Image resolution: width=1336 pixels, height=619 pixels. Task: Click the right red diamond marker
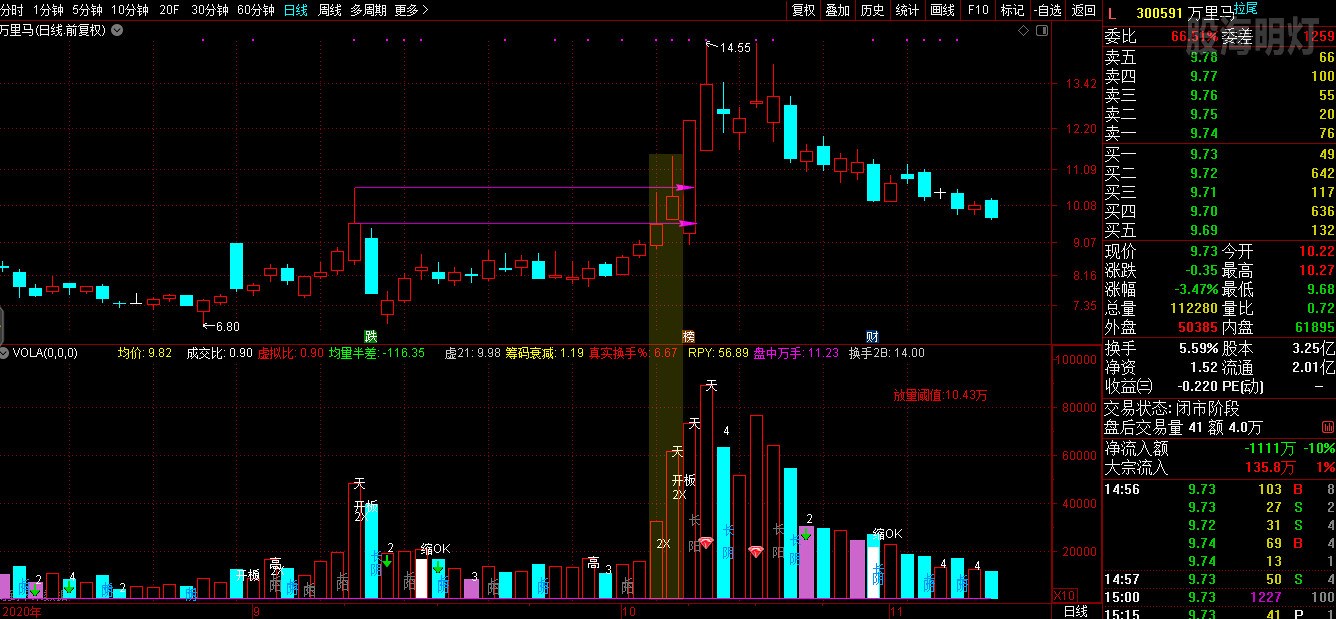pyautogui.click(x=756, y=551)
